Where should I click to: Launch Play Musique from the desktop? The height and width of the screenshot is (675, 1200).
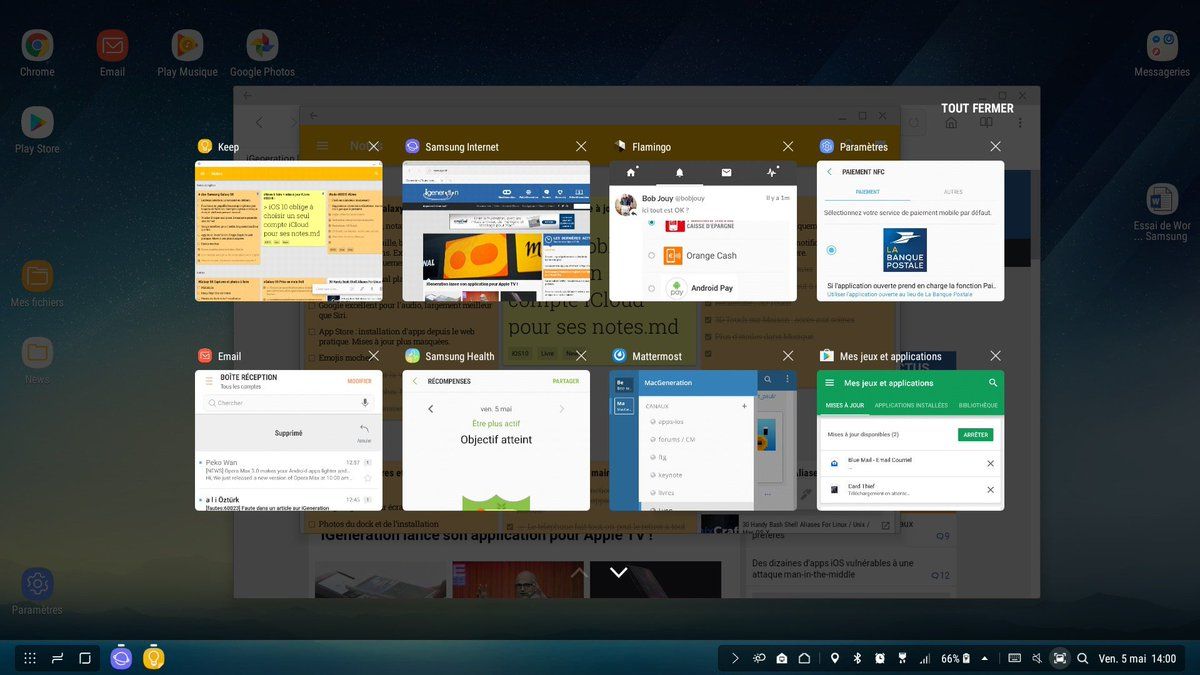pos(187,46)
